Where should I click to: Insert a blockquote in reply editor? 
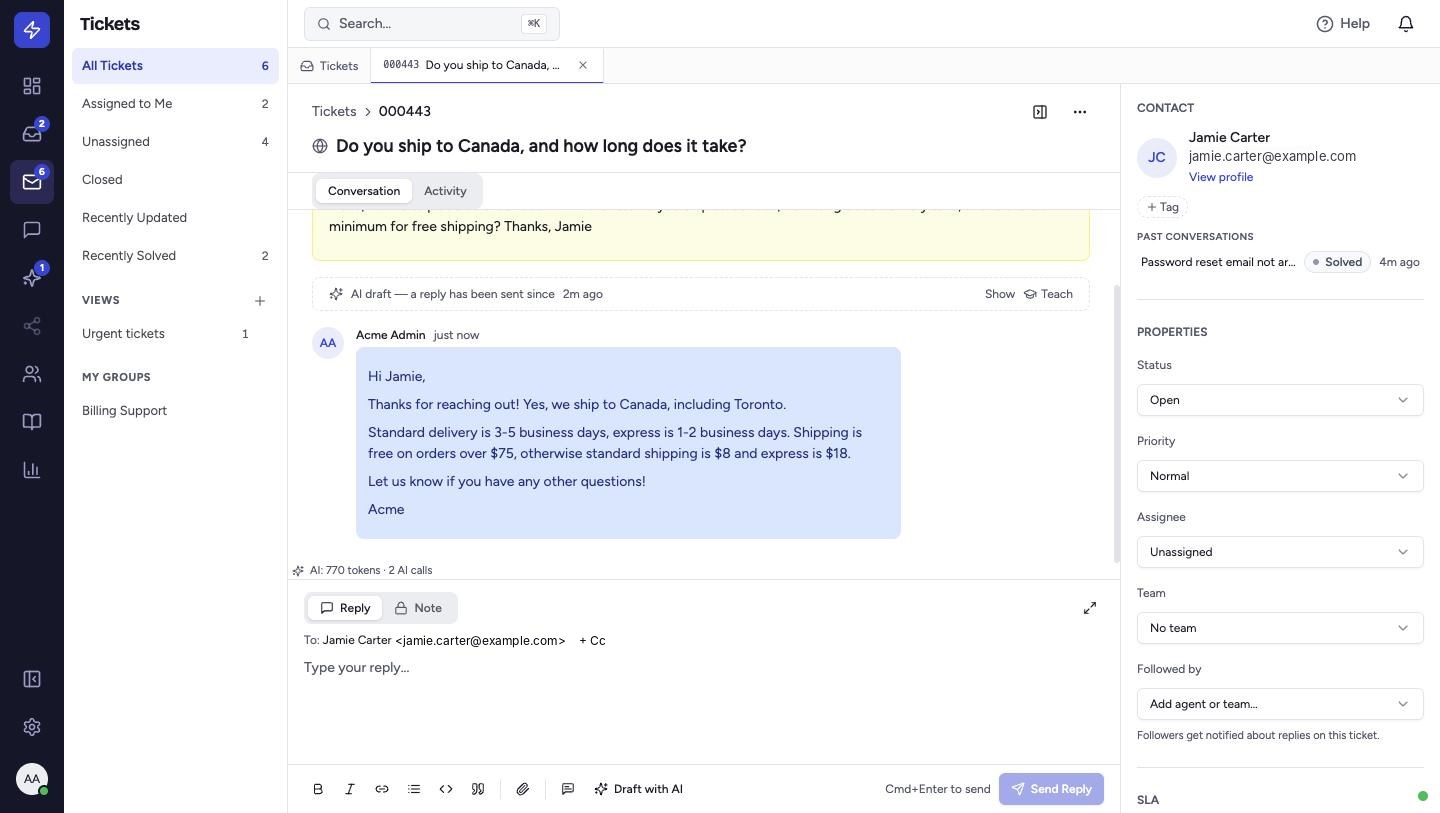click(x=478, y=789)
